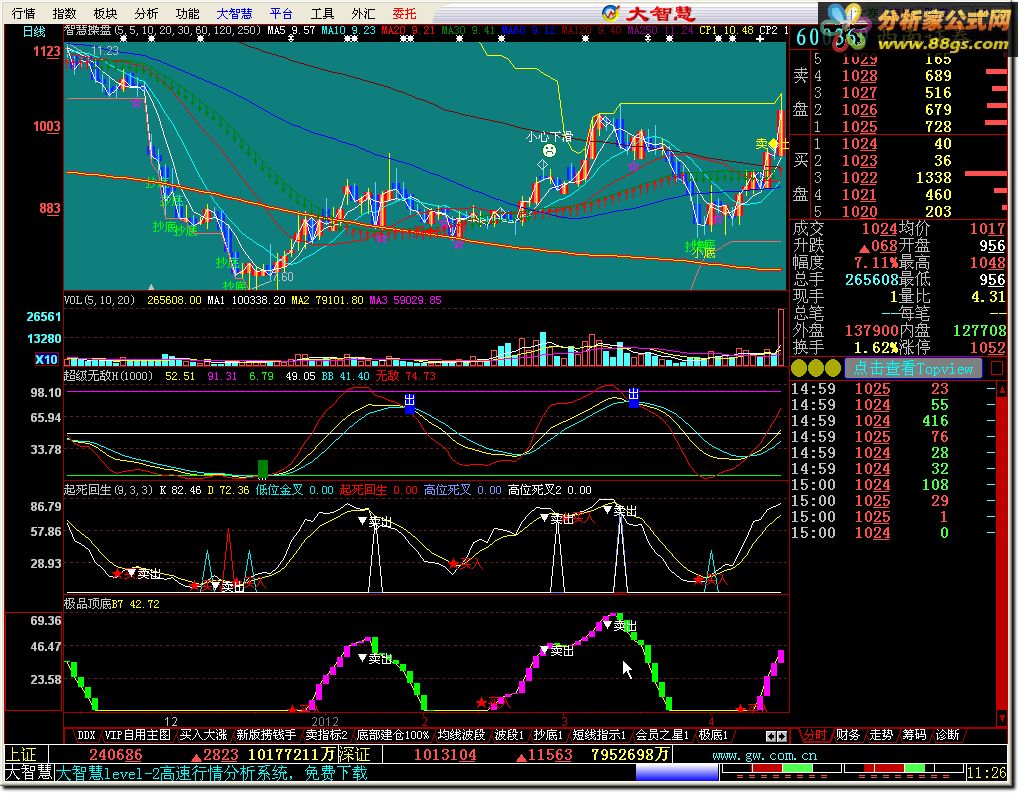
Task: Click the 量比 4.31 value
Action: click(x=988, y=297)
